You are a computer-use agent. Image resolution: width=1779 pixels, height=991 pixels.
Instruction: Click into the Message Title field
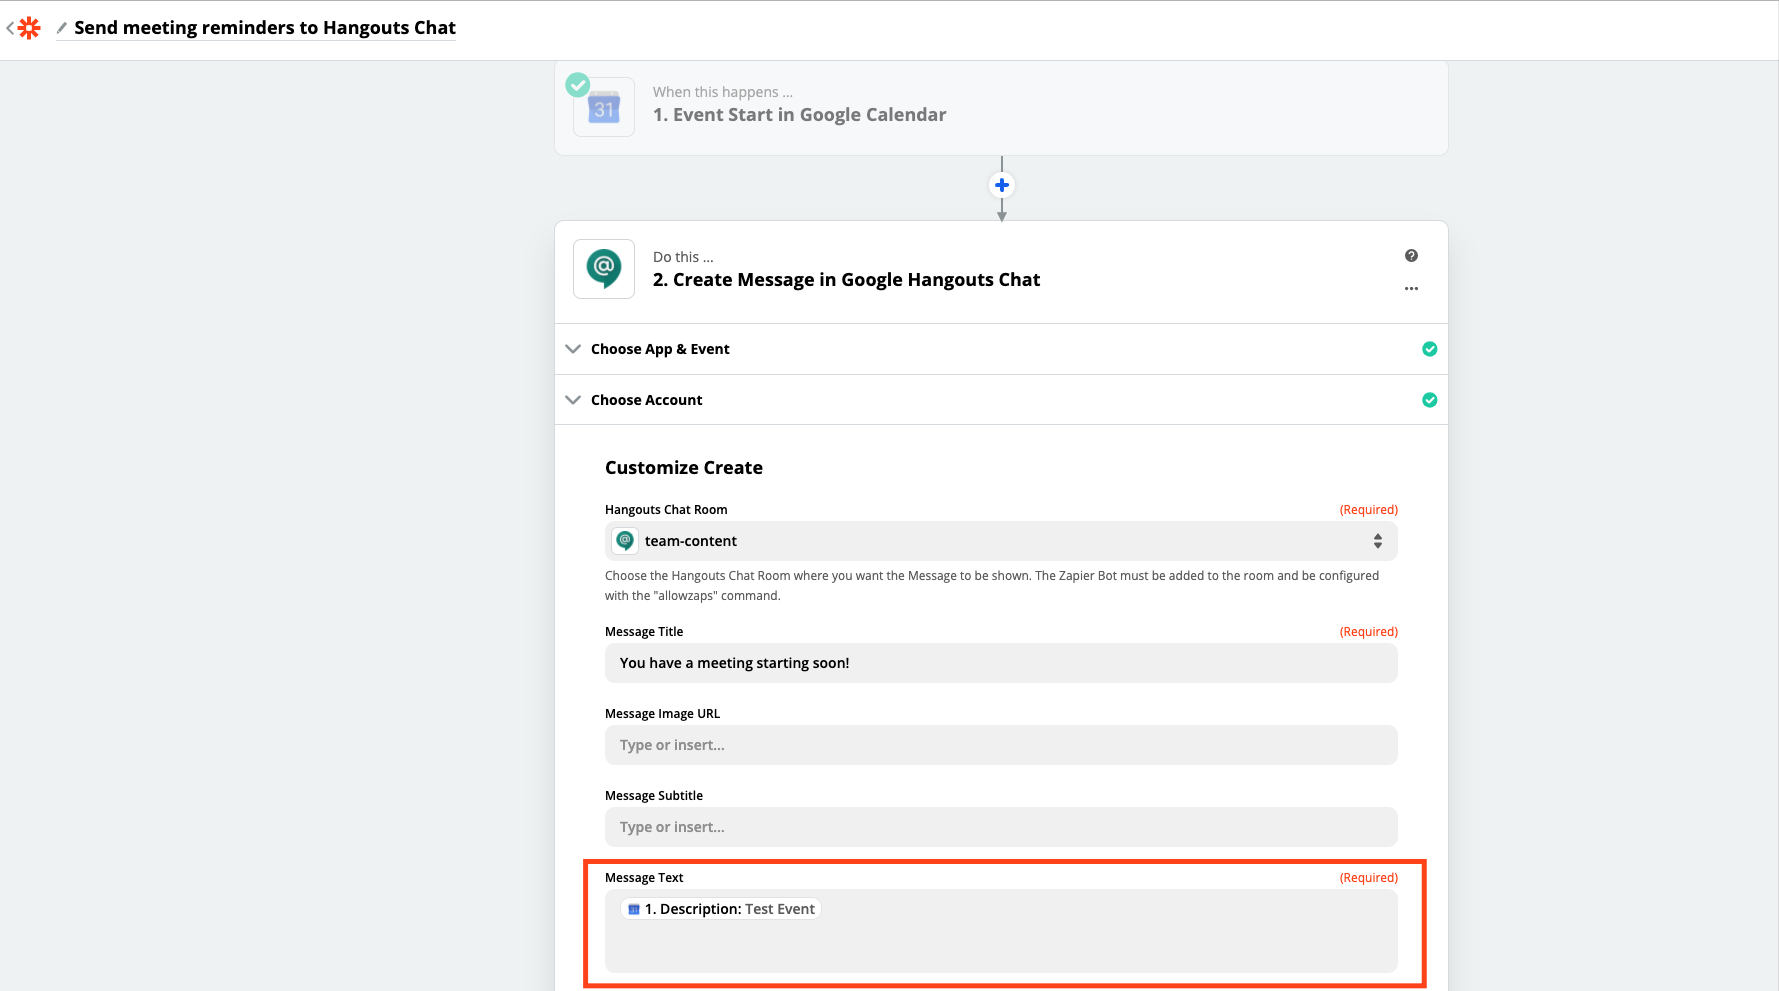(x=1001, y=663)
